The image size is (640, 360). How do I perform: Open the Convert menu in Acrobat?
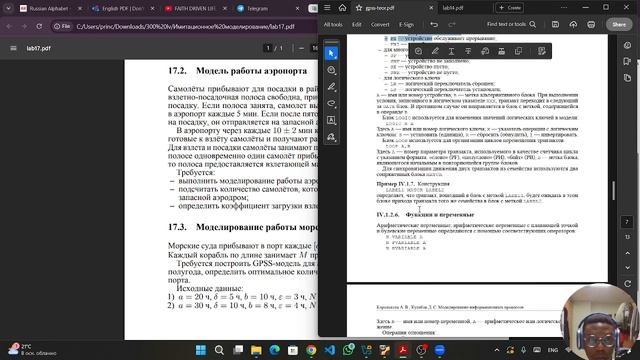point(380,24)
